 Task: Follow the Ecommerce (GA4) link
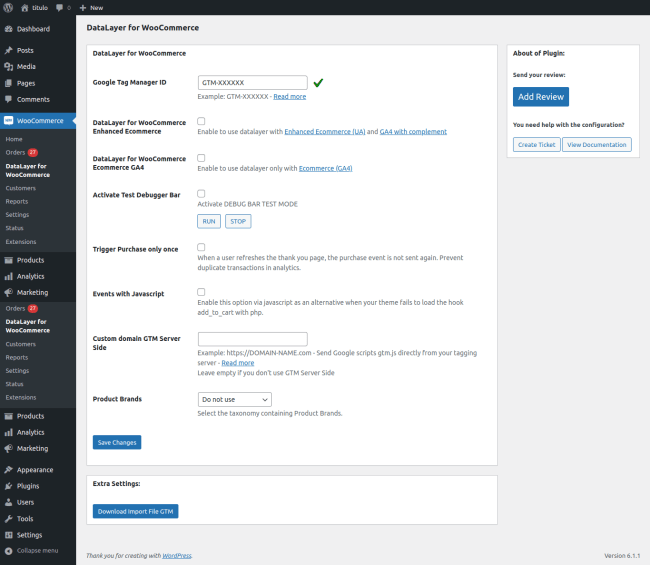click(x=325, y=168)
